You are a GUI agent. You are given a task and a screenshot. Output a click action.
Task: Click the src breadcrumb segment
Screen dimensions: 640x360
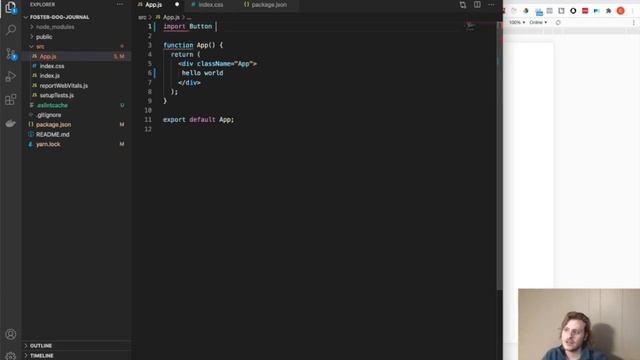pyautogui.click(x=142, y=17)
